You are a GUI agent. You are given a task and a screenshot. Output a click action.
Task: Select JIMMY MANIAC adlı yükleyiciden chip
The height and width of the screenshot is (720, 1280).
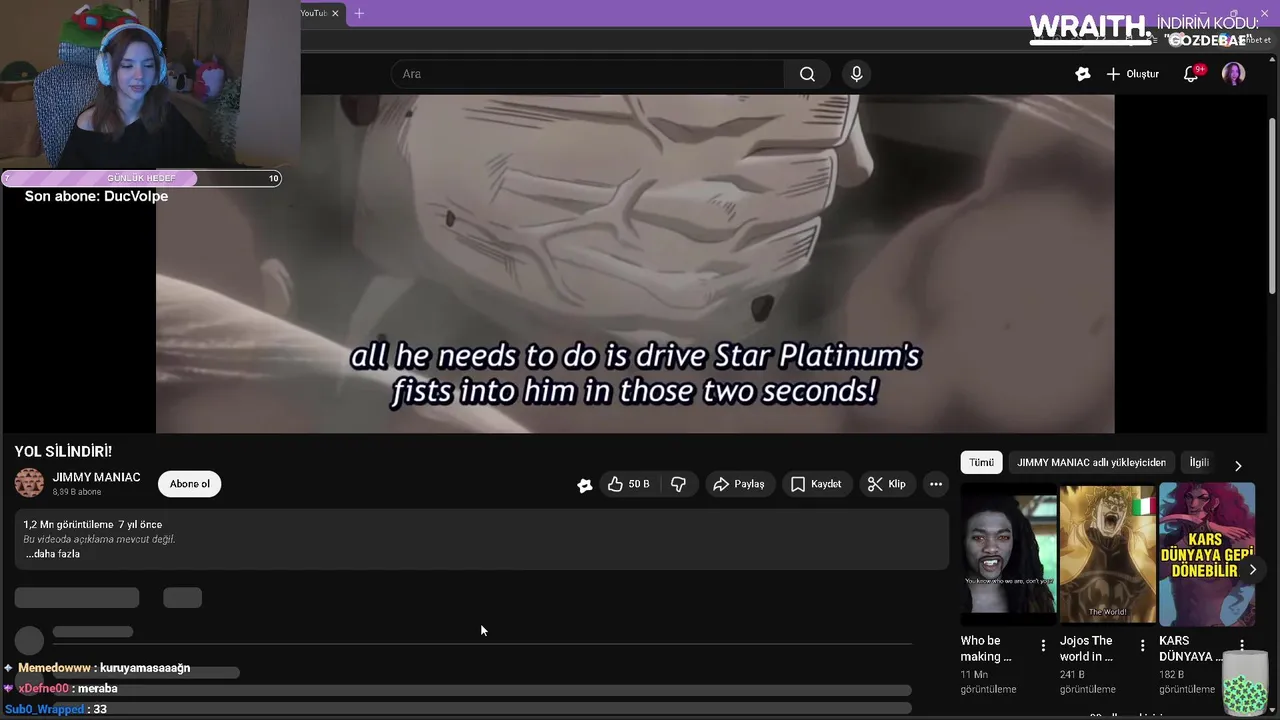coord(1091,463)
